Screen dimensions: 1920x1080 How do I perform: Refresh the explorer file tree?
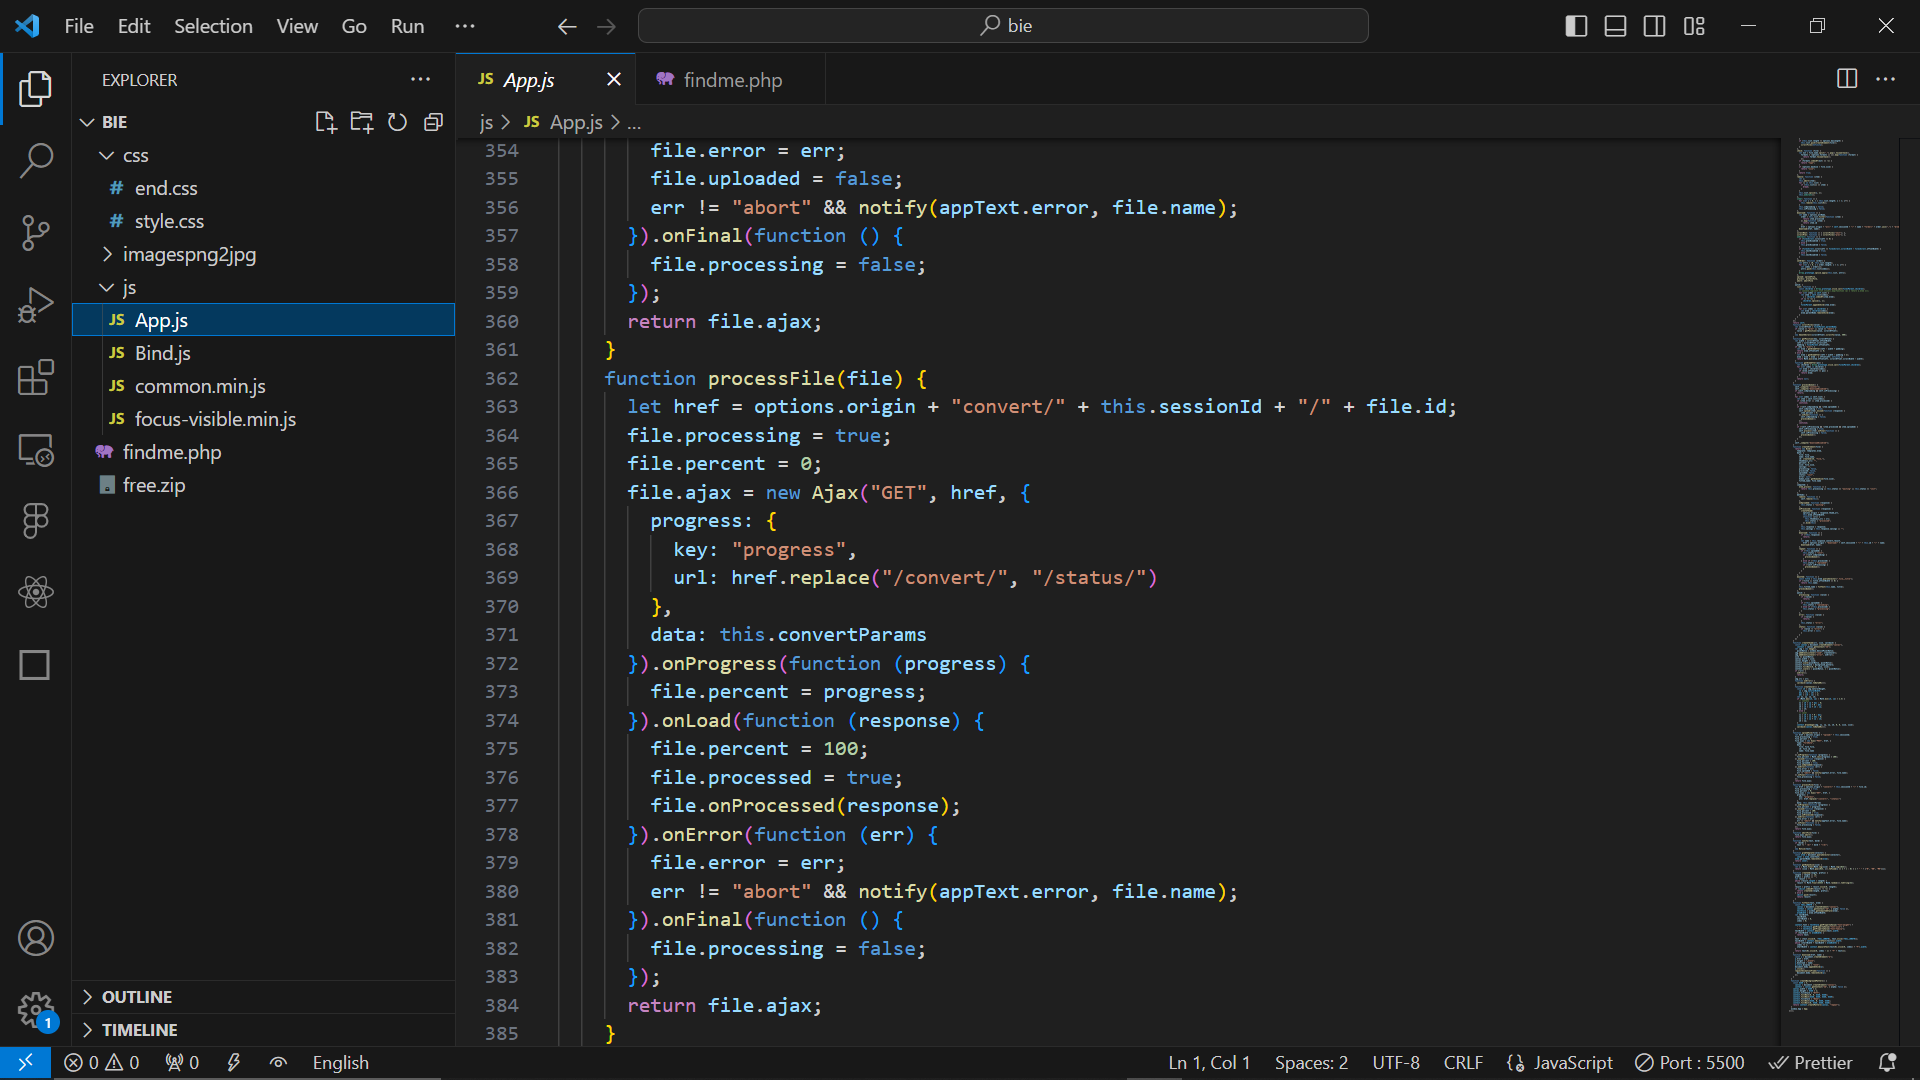pyautogui.click(x=397, y=122)
